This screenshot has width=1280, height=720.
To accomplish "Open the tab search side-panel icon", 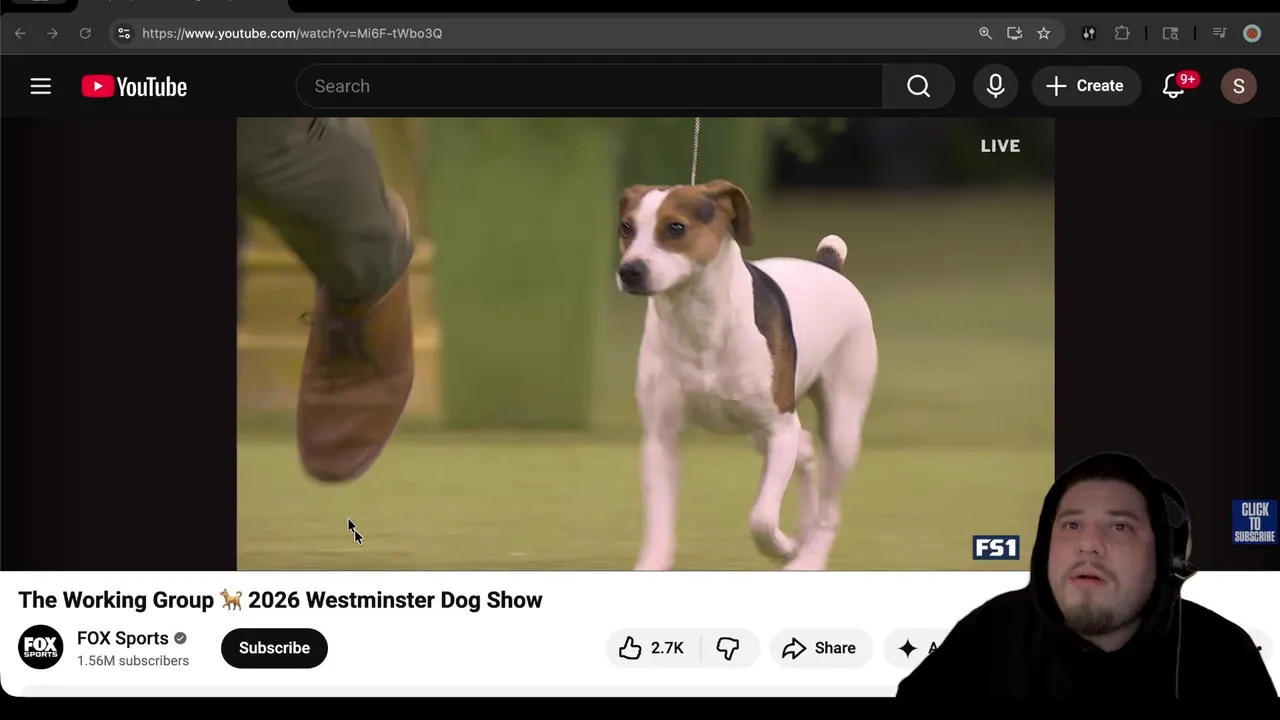I will pos(1170,33).
